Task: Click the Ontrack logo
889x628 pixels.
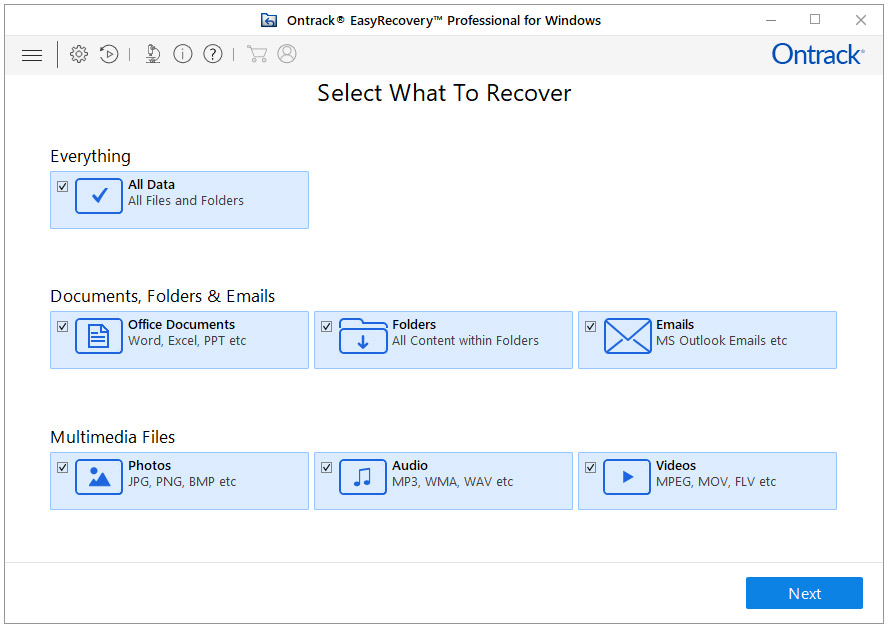Action: pyautogui.click(x=818, y=55)
